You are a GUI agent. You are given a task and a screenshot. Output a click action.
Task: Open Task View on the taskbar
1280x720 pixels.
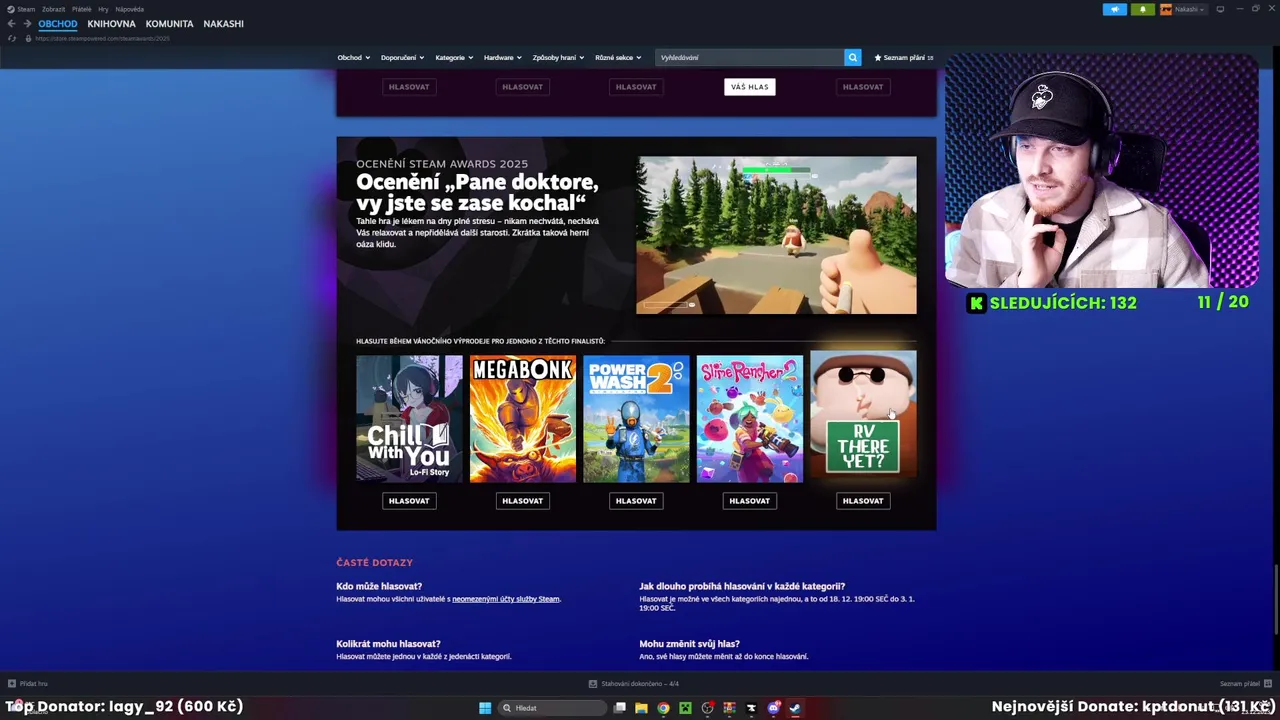tap(620, 708)
